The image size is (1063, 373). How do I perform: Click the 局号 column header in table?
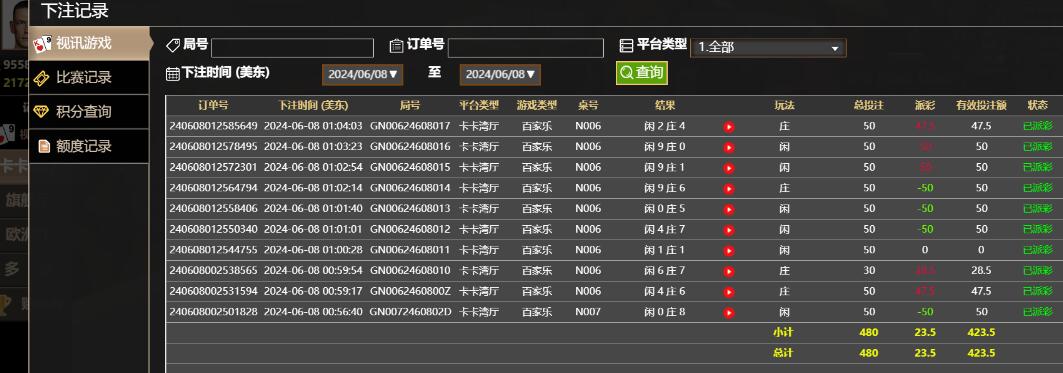(410, 105)
